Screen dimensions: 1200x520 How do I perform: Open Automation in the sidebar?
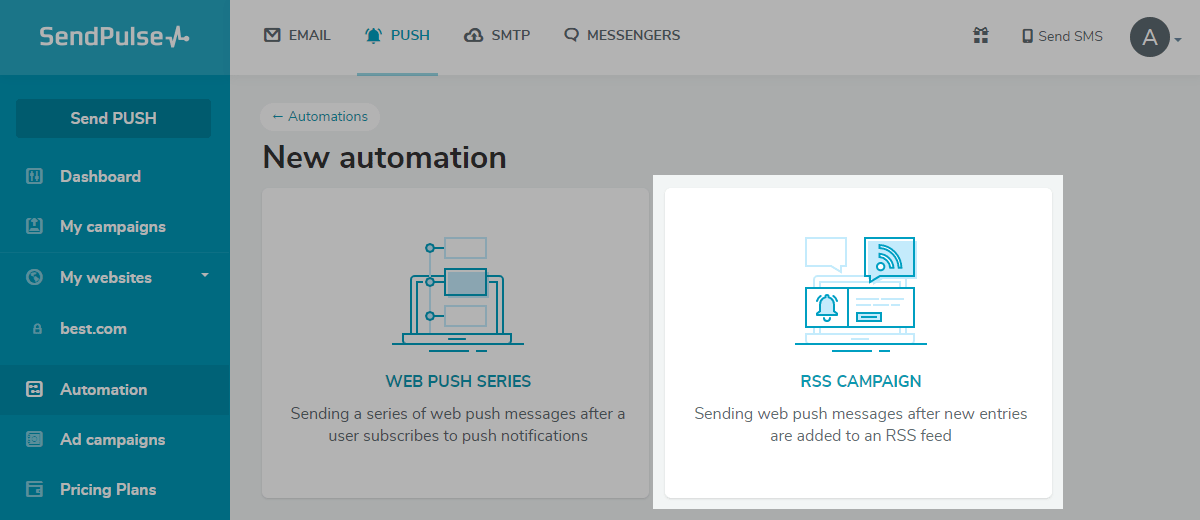[103, 389]
